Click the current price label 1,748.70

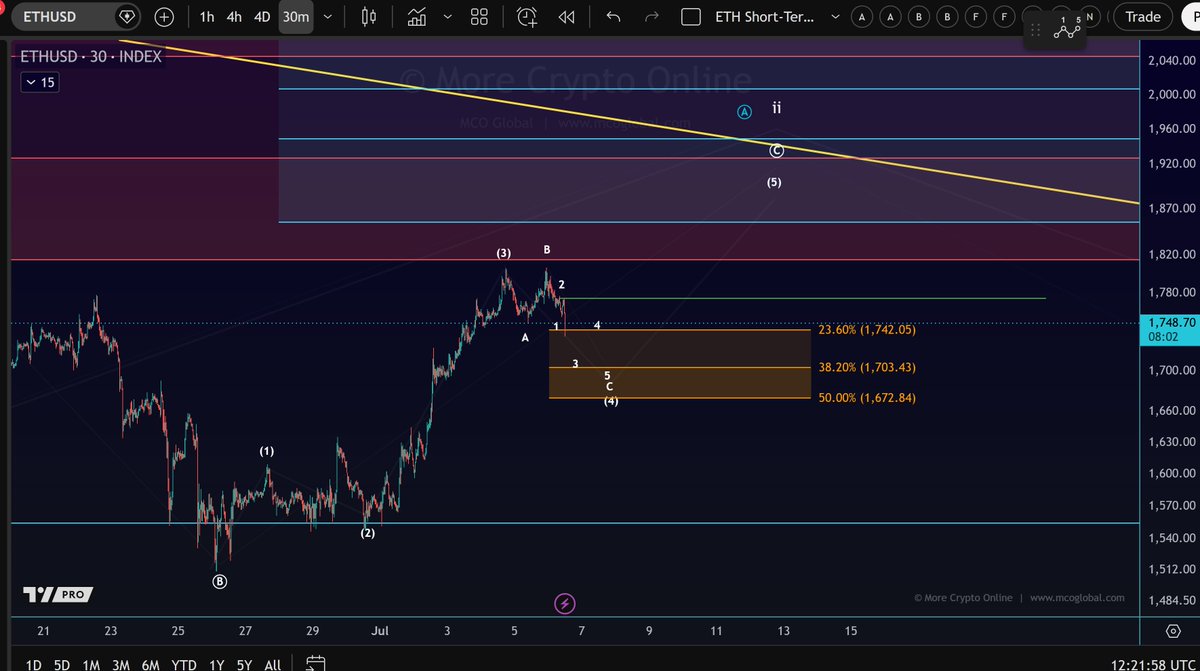[1171, 323]
